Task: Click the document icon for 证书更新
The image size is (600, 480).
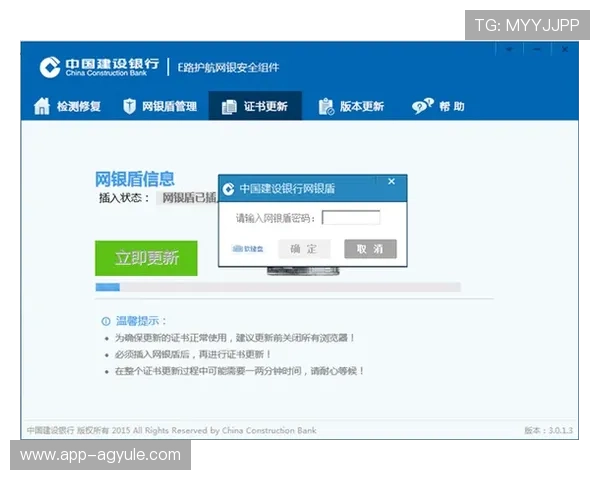Action: click(229, 107)
